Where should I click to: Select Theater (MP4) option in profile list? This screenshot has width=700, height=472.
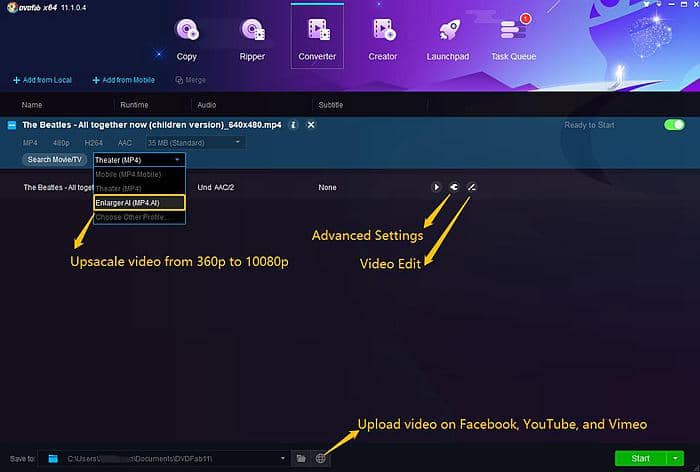139,188
